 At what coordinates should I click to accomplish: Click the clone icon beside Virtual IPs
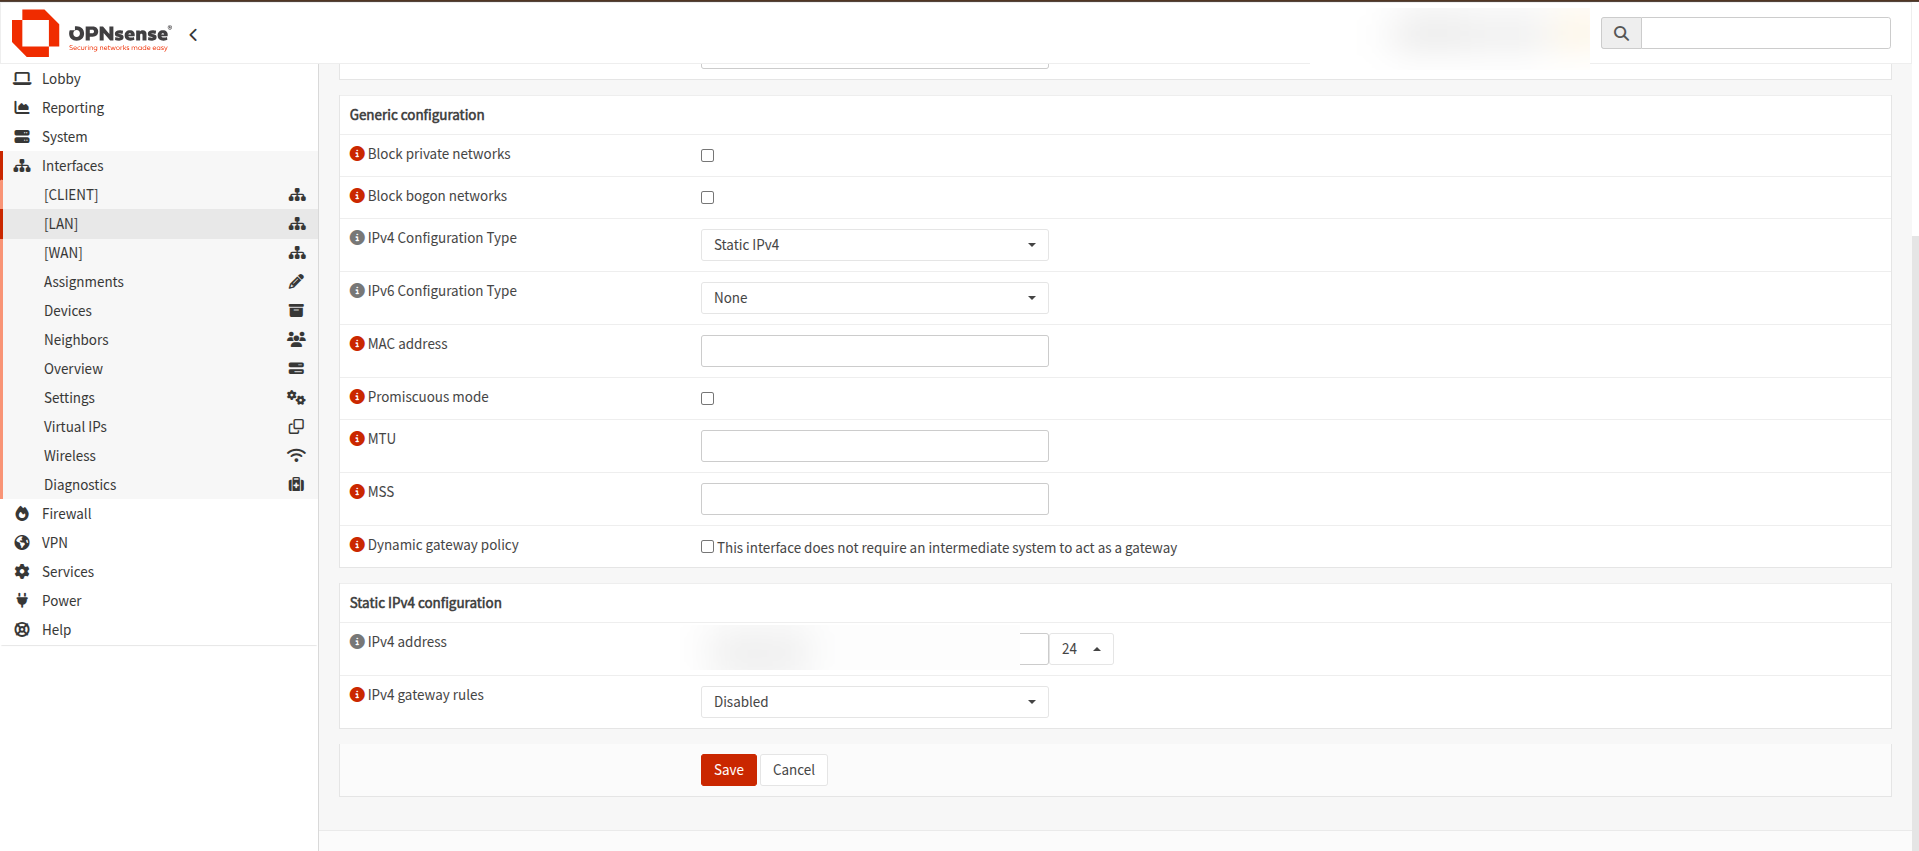point(296,427)
